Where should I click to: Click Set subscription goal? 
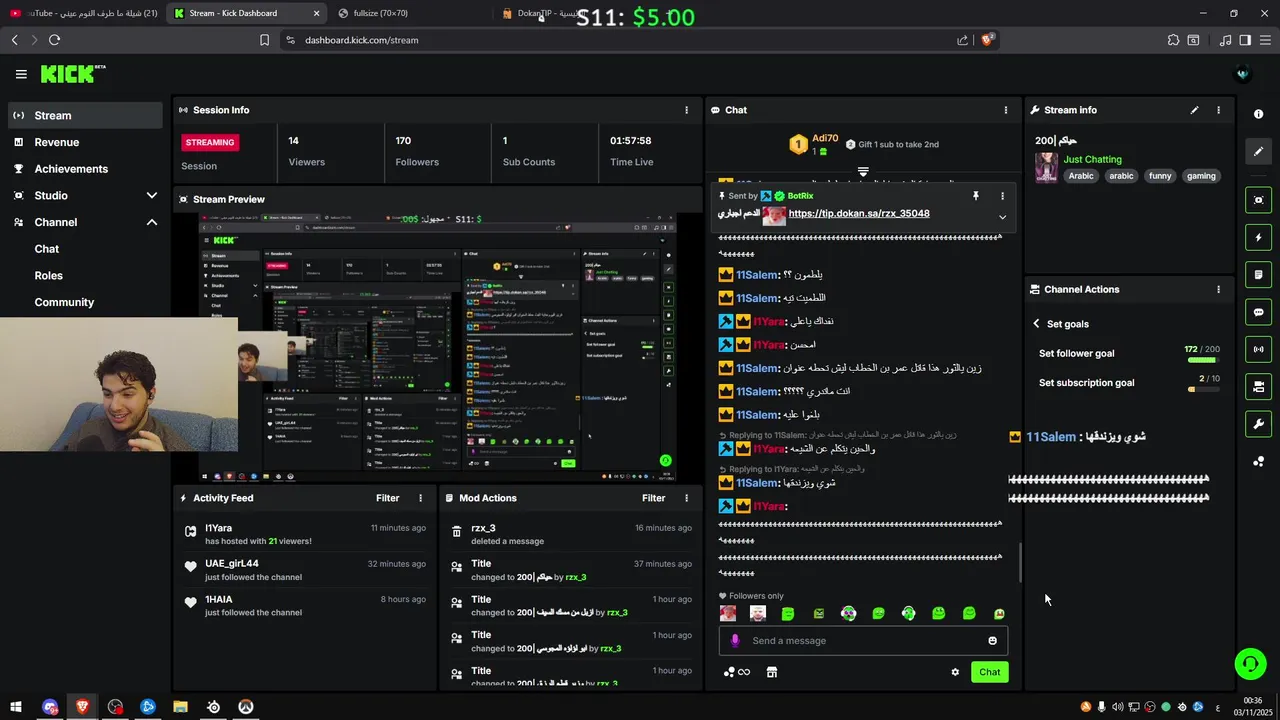click(x=1086, y=382)
